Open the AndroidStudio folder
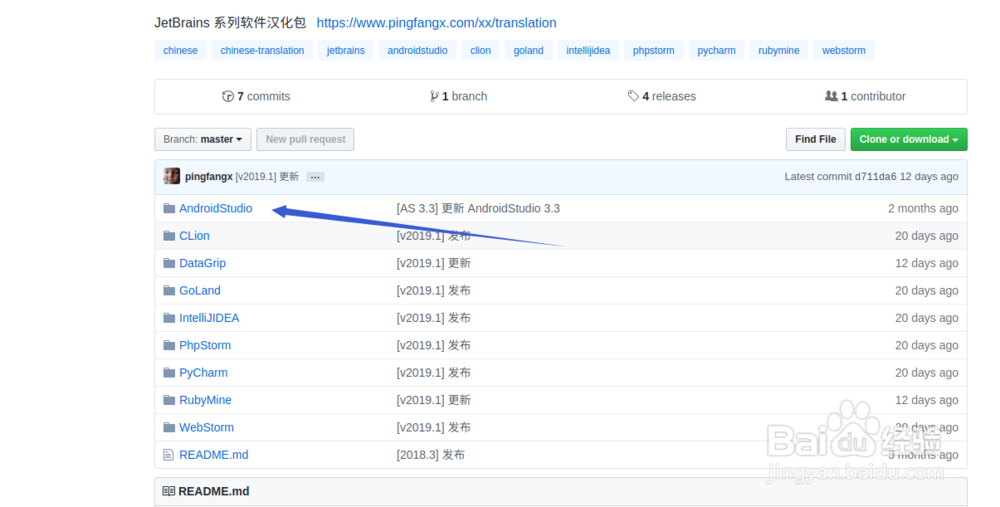1000x507 pixels. 216,209
